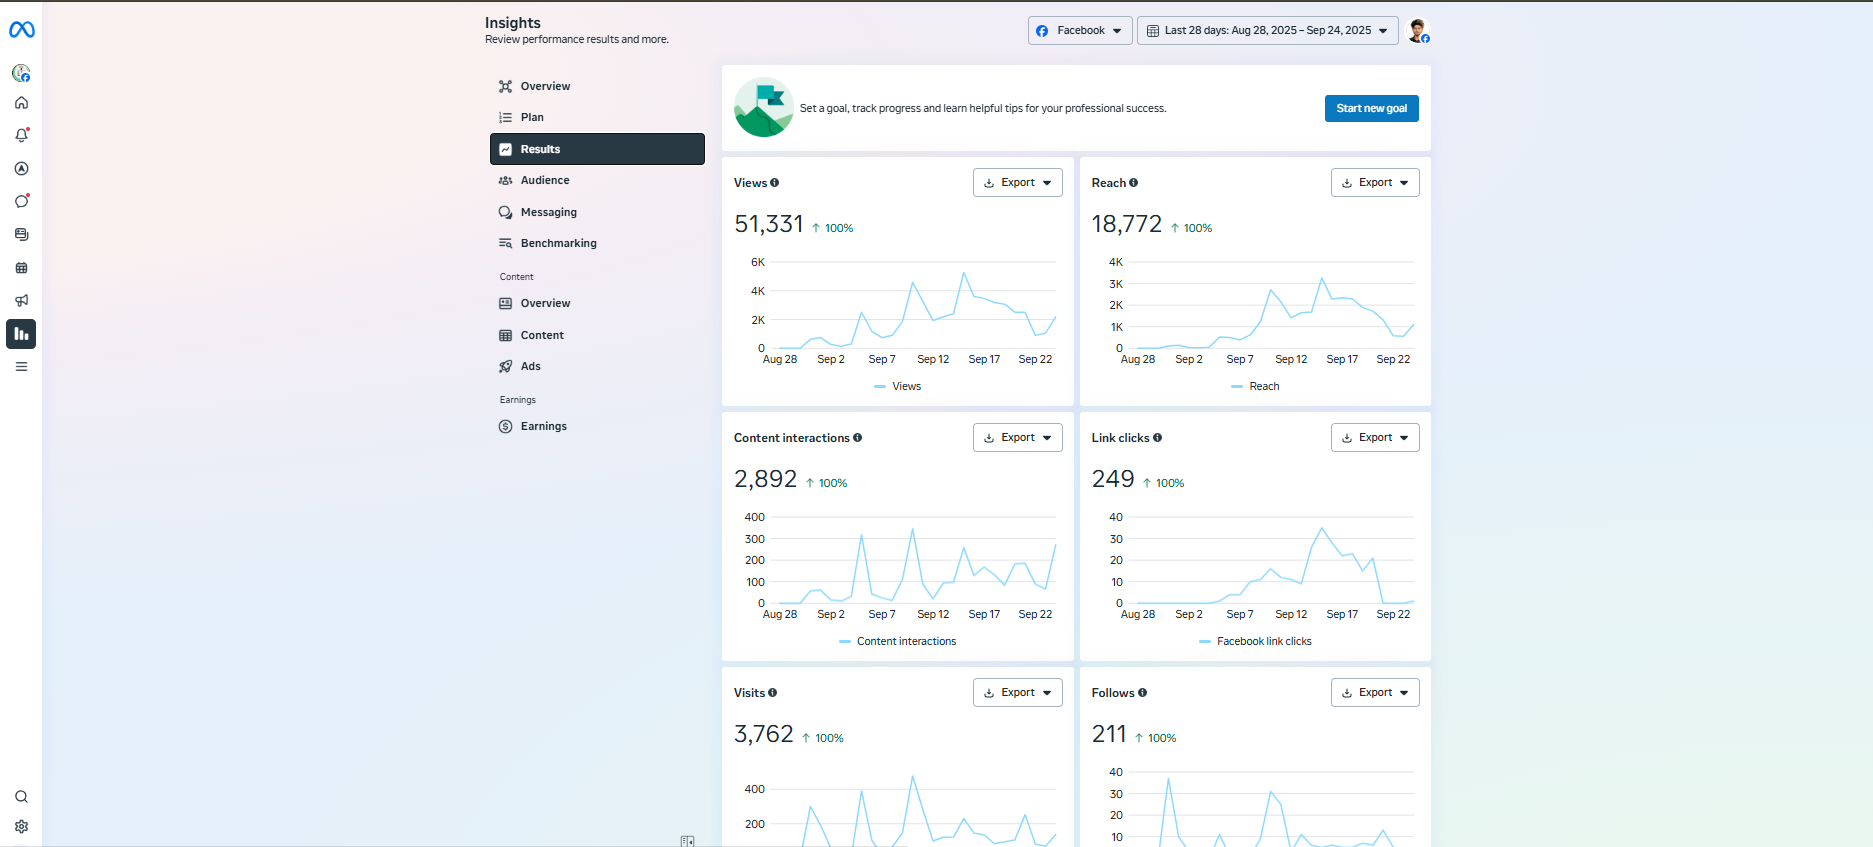Click the Meta logo icon
Screen dimensions: 1873x847
coord(21,30)
